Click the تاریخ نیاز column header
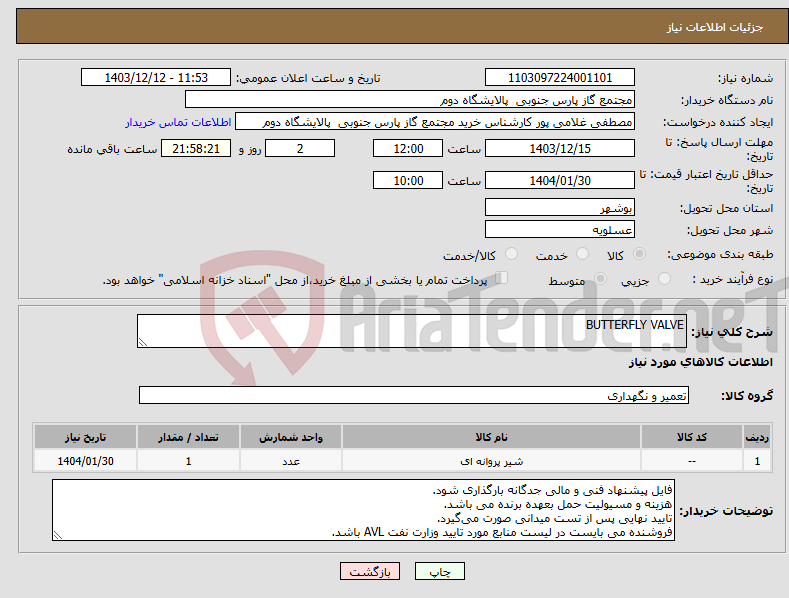Screen dimensions: 789x598 point(85,437)
